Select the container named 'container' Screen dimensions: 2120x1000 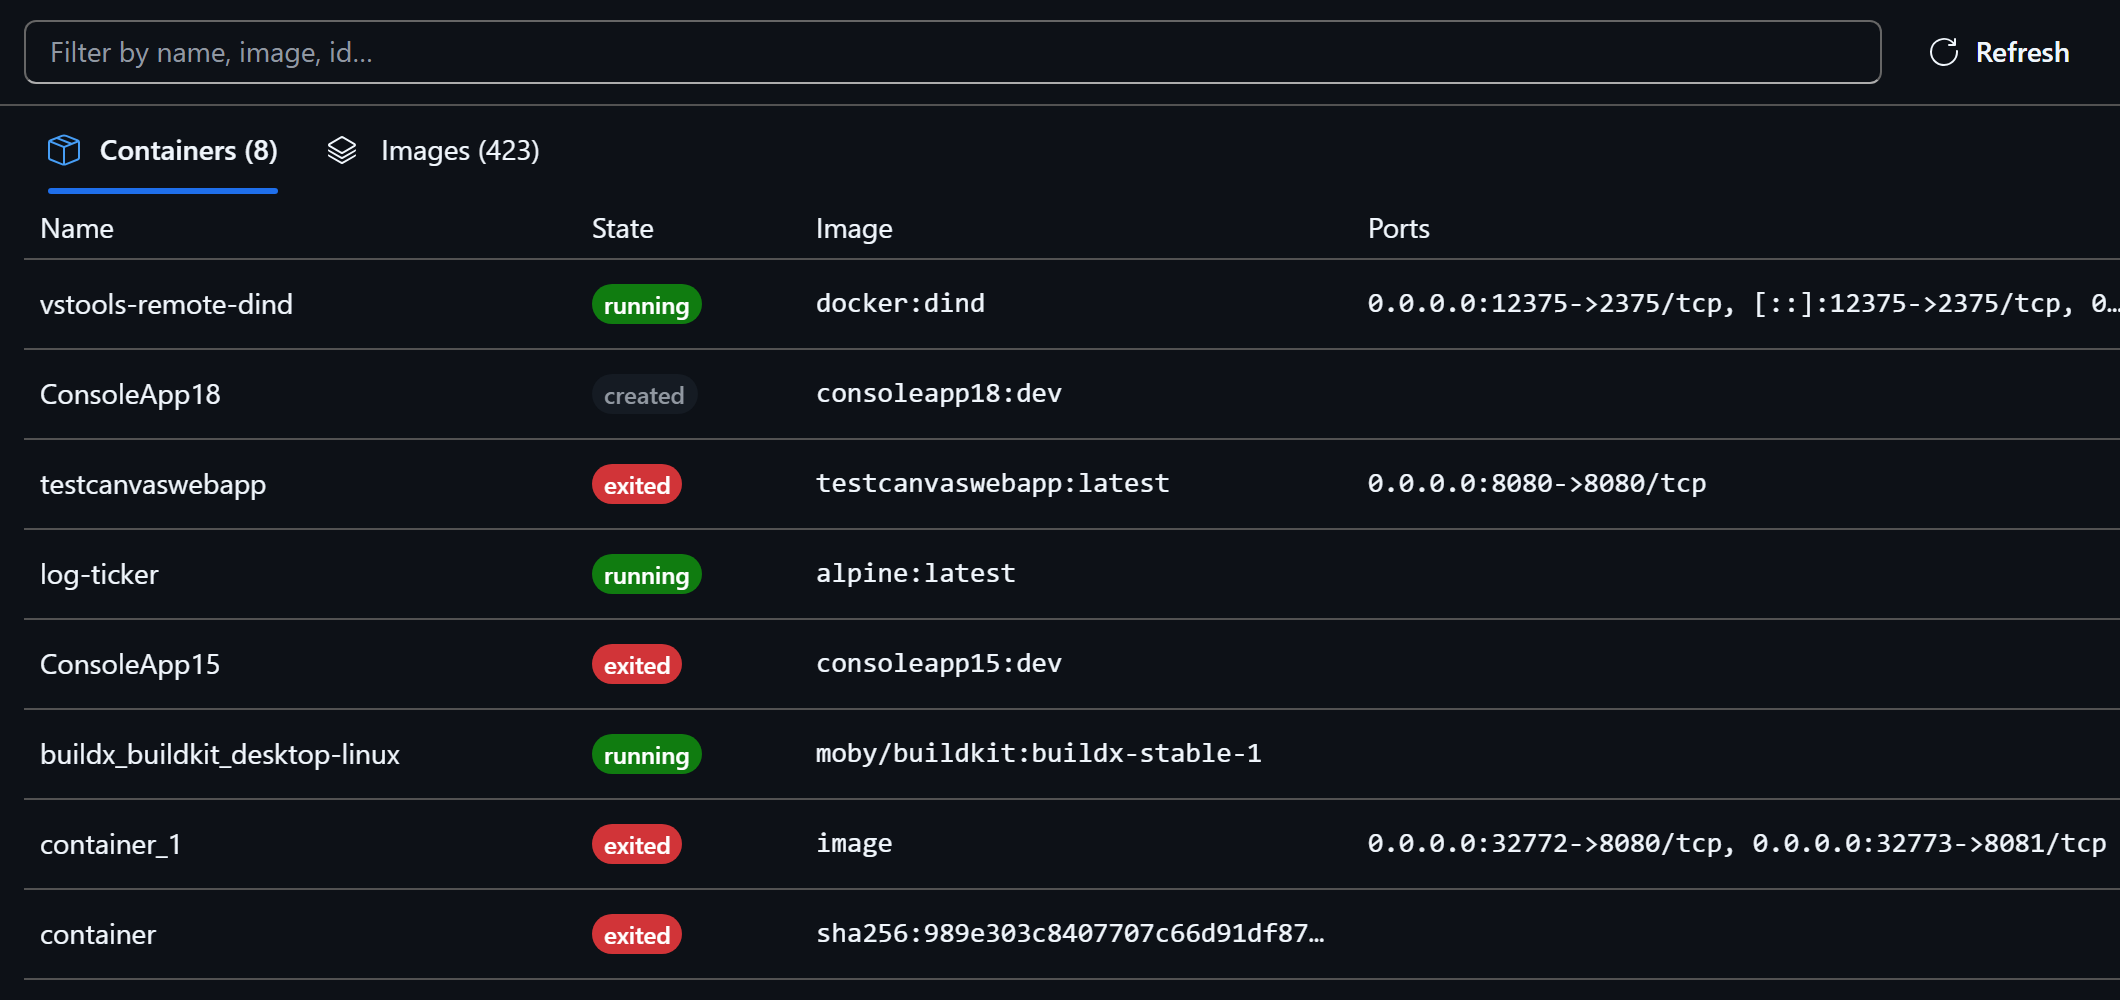98,934
